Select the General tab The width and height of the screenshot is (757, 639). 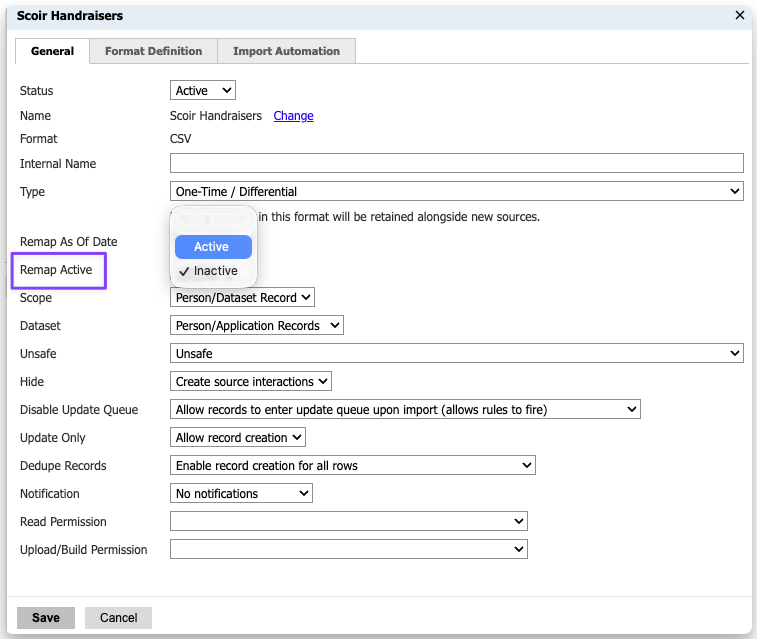click(x=52, y=51)
